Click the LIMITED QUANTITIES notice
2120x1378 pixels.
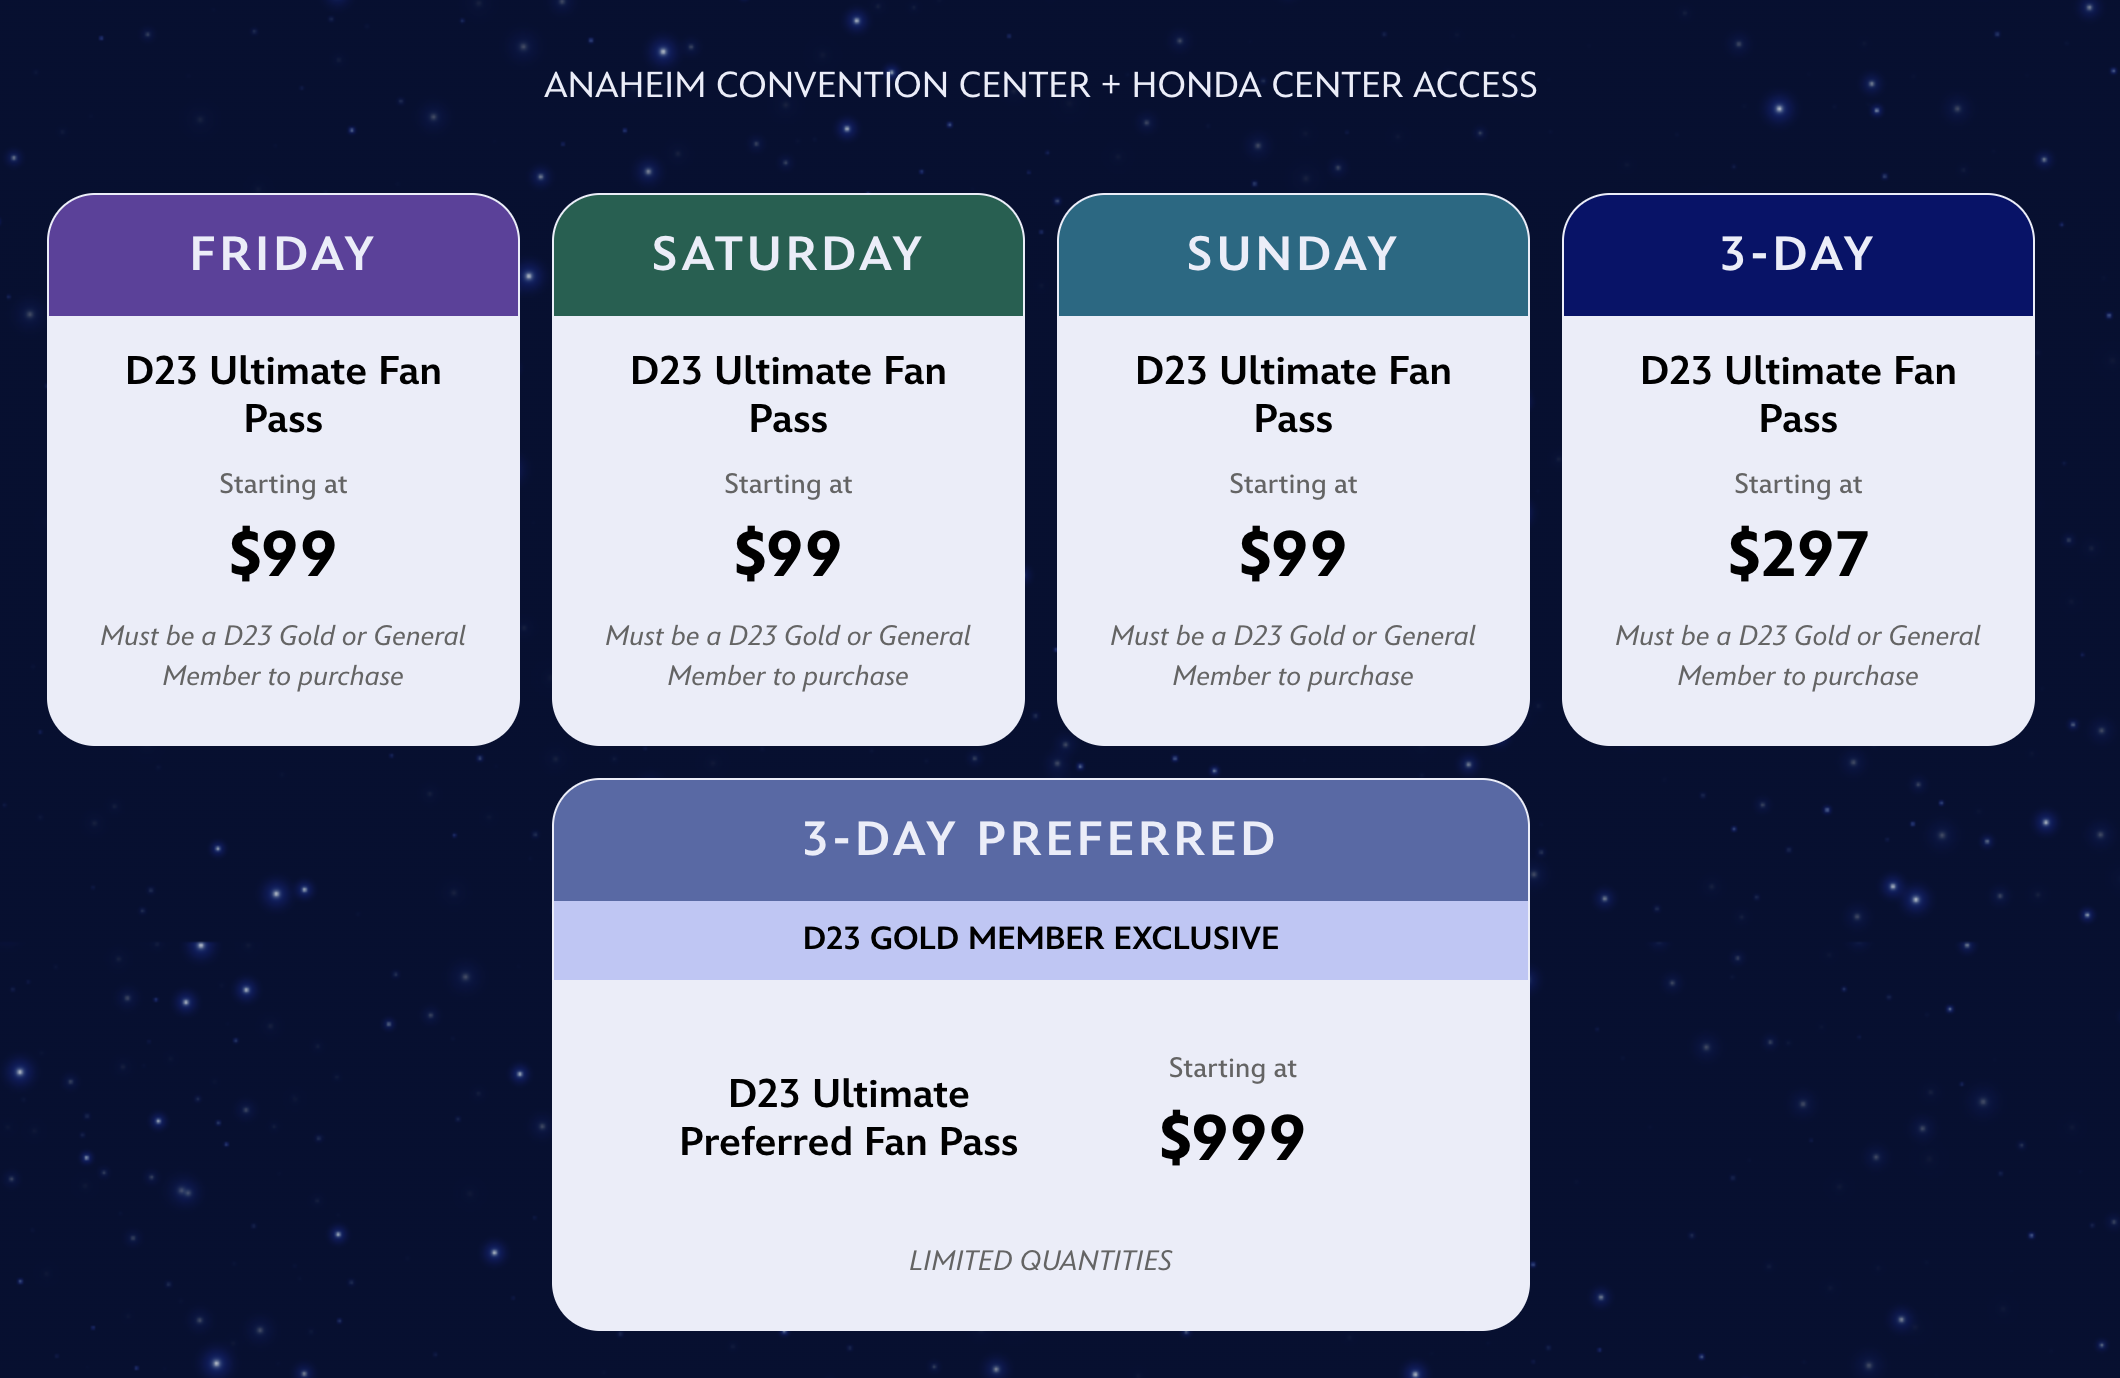point(1040,1260)
